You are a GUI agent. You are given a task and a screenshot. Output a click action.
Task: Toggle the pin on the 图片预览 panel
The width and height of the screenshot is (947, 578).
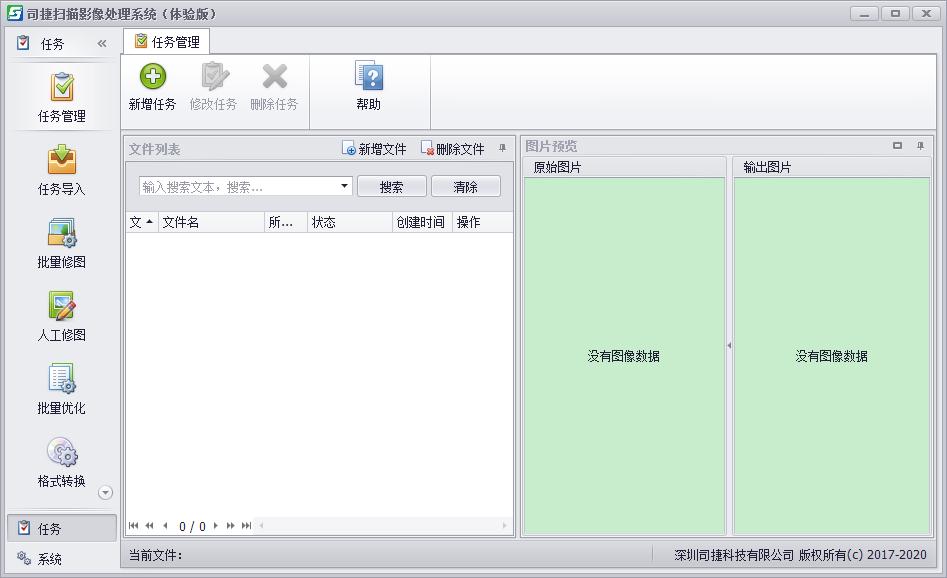920,146
